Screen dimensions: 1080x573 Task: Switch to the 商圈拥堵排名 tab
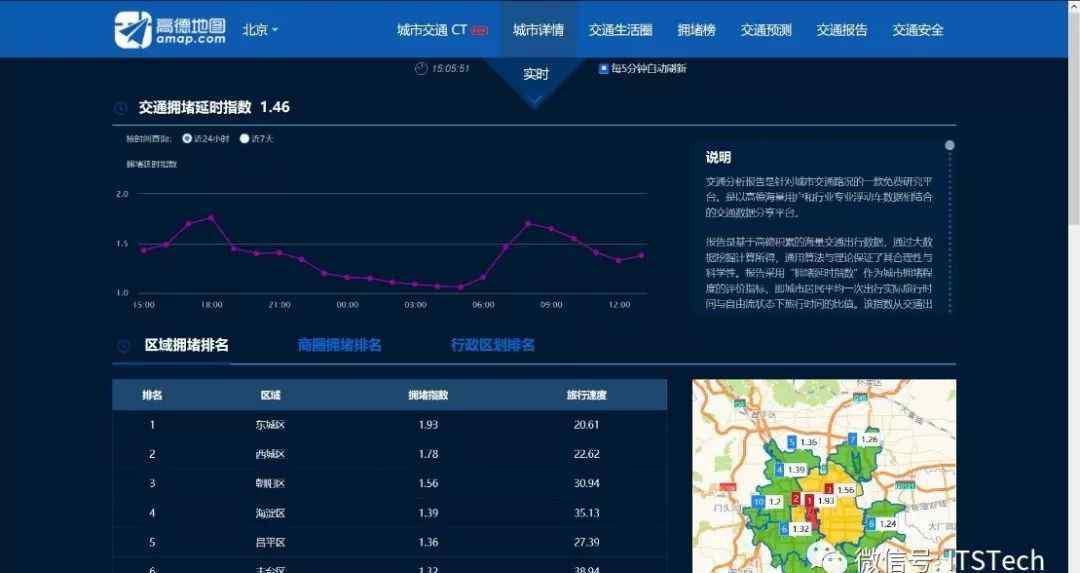click(x=340, y=345)
